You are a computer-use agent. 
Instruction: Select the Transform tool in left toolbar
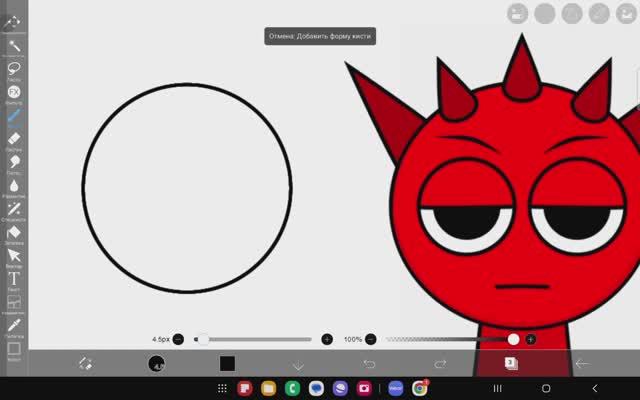click(x=12, y=22)
